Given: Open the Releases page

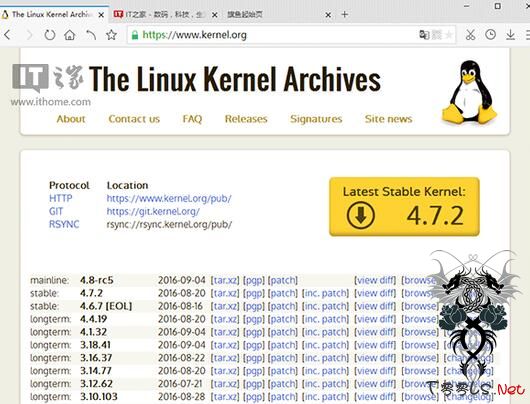Looking at the screenshot, I should point(246,119).
